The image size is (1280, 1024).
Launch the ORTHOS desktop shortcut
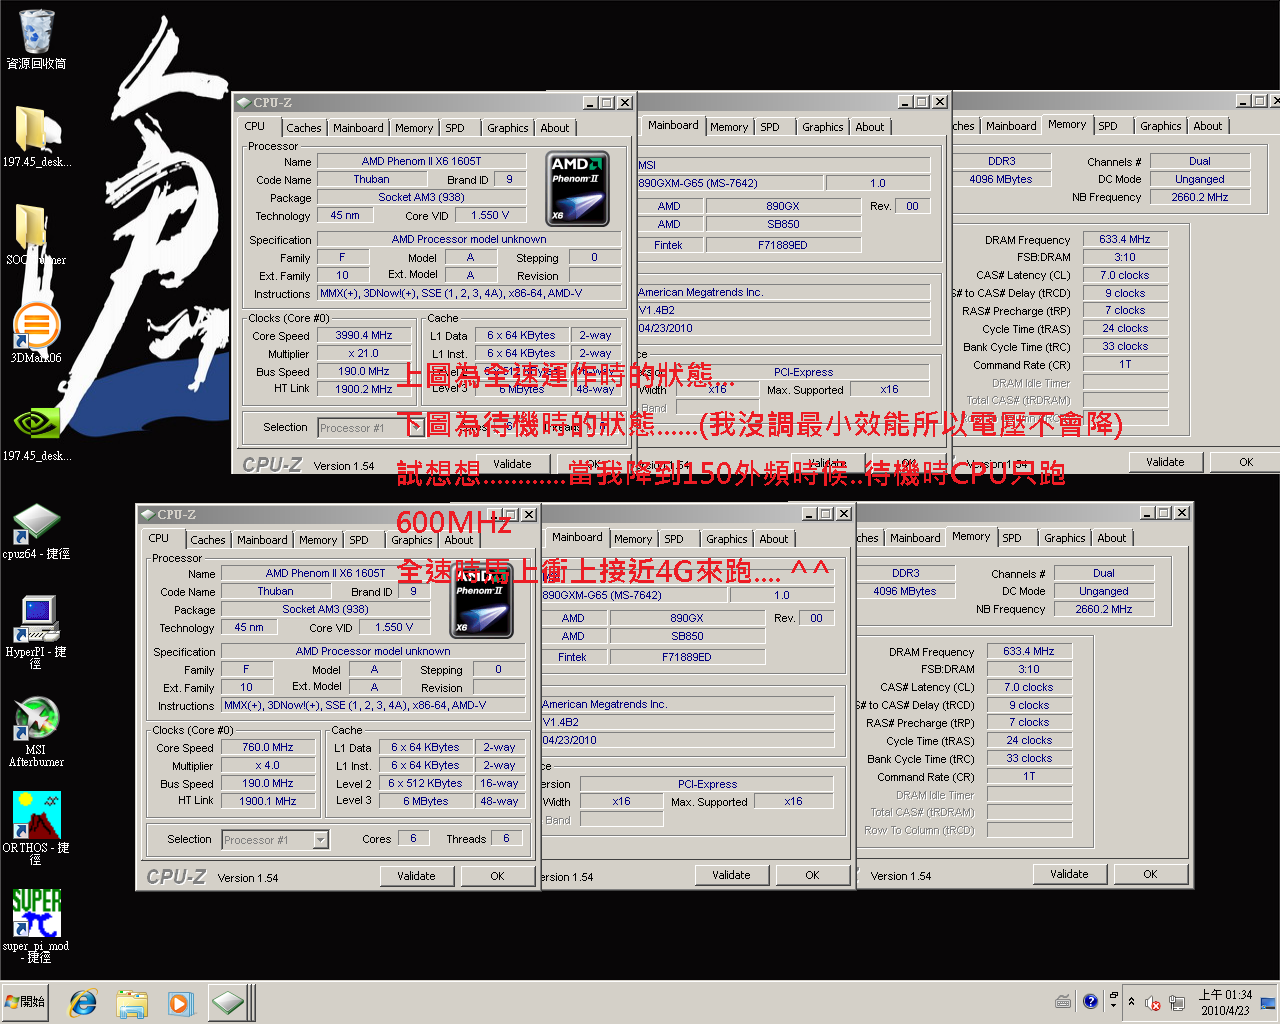tap(36, 828)
